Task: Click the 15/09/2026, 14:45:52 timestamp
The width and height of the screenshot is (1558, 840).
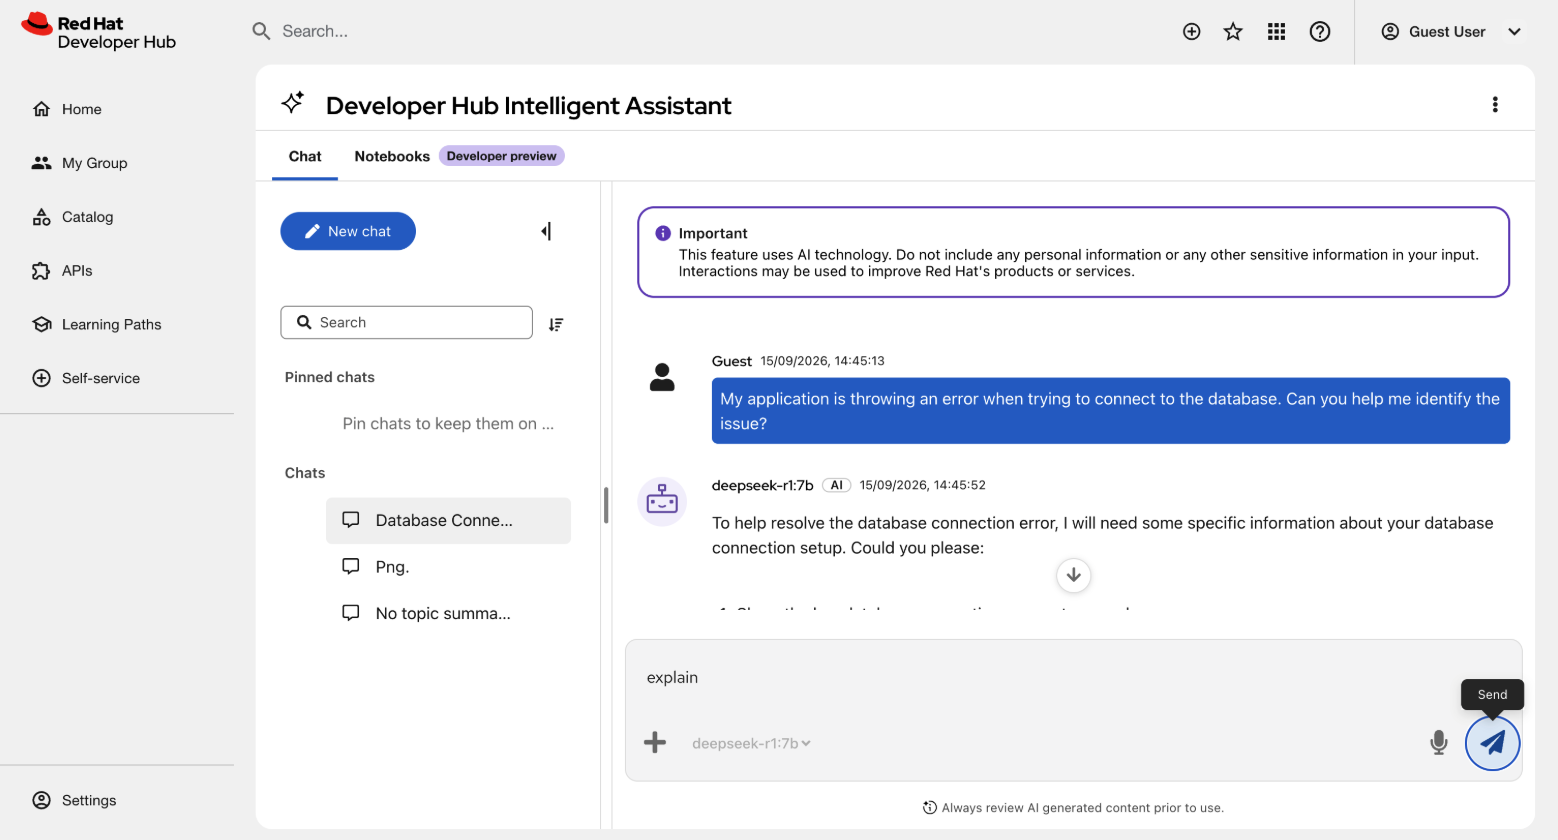Action: [922, 485]
